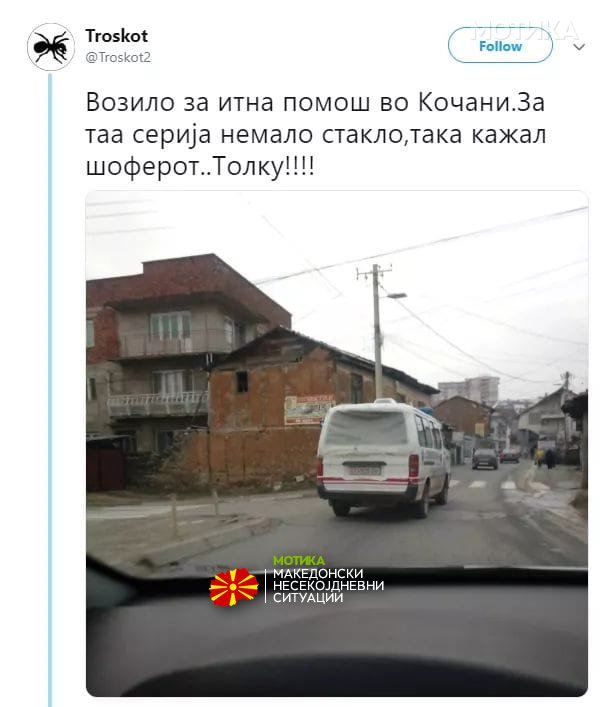Viewport: 600px width, 707px height.
Task: Open Troskot's ant profile avatar
Action: (x=50, y=46)
